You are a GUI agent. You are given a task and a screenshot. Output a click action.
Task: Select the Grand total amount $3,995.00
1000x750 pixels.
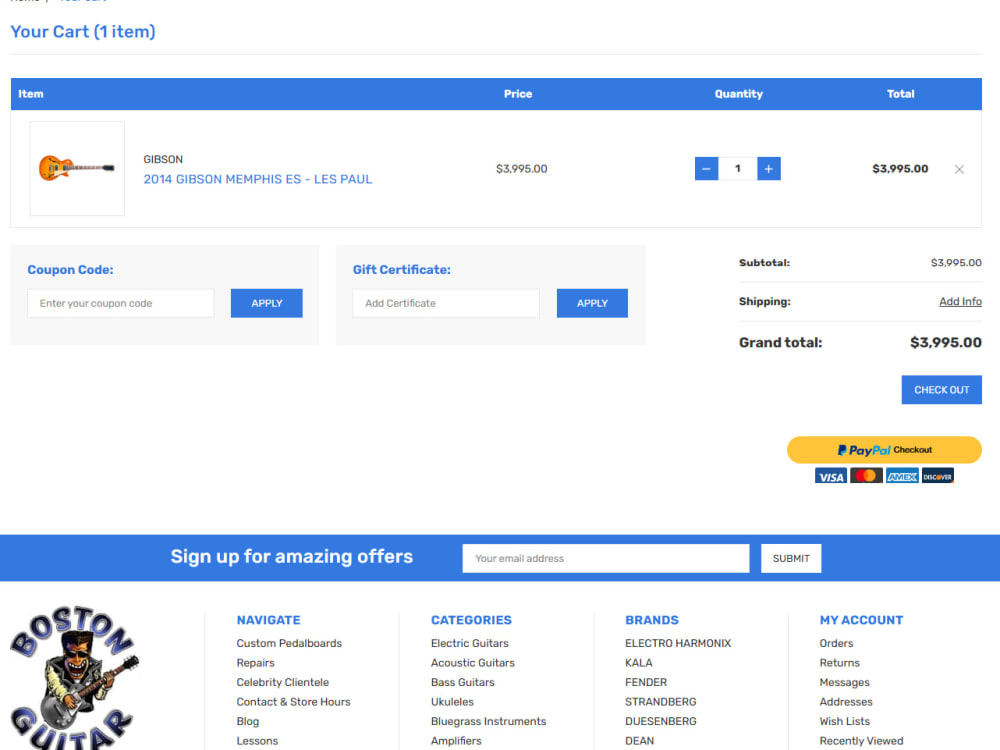(946, 342)
